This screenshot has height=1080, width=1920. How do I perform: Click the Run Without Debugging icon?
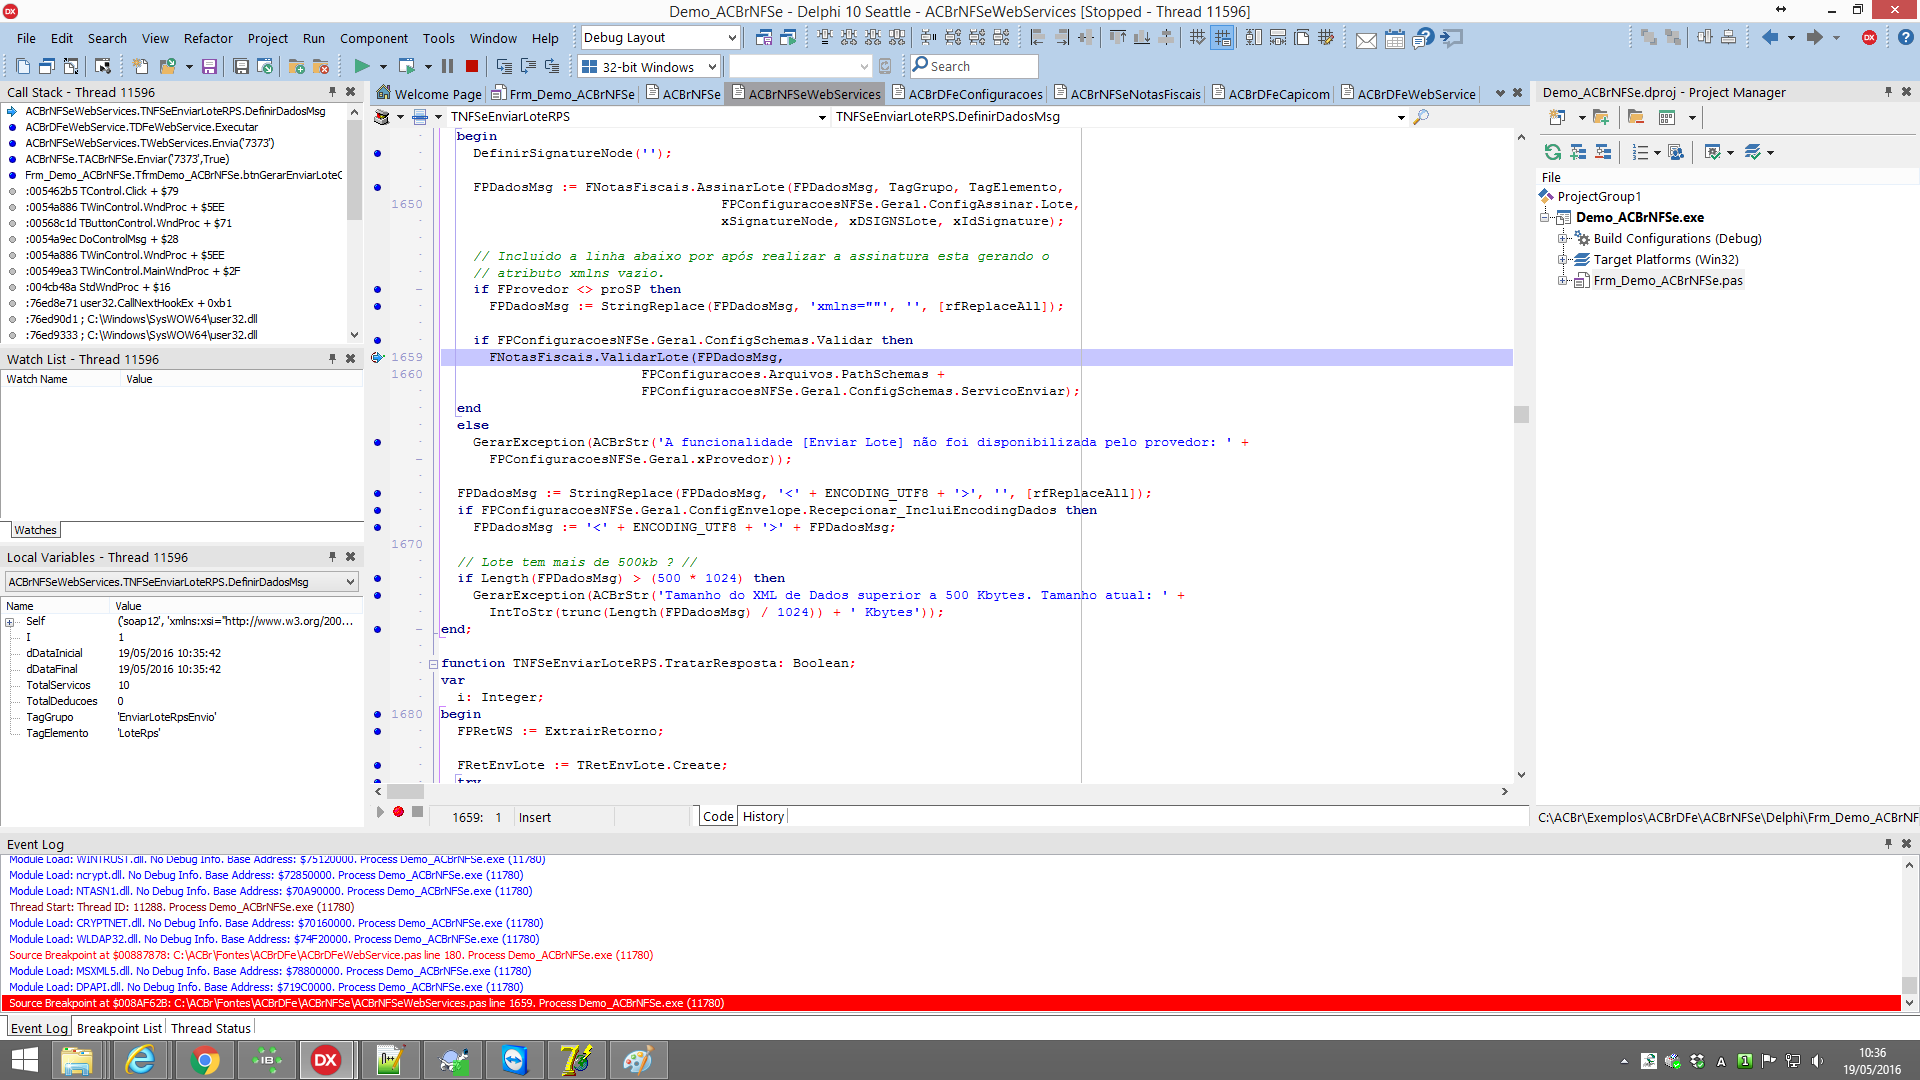(407, 66)
